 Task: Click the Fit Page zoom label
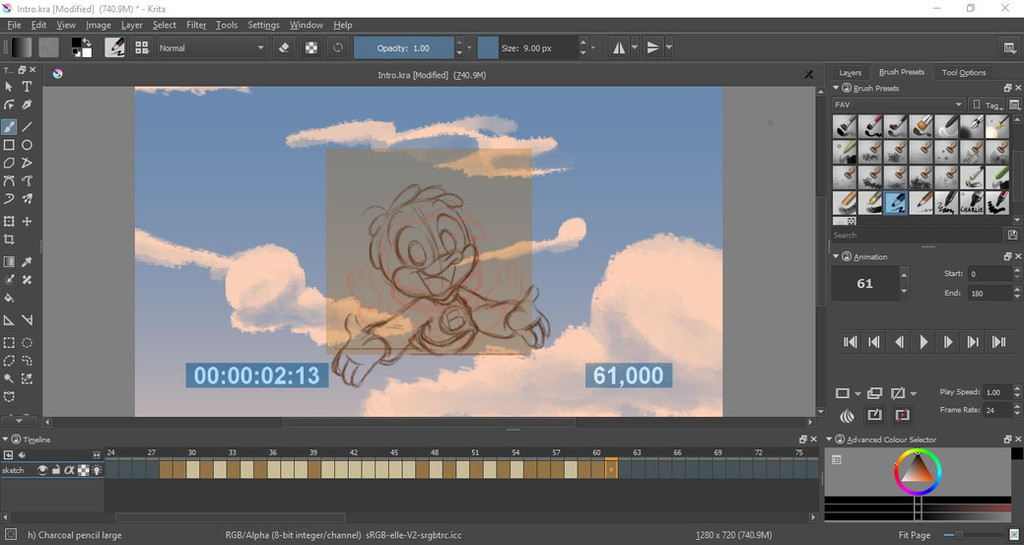click(x=914, y=535)
